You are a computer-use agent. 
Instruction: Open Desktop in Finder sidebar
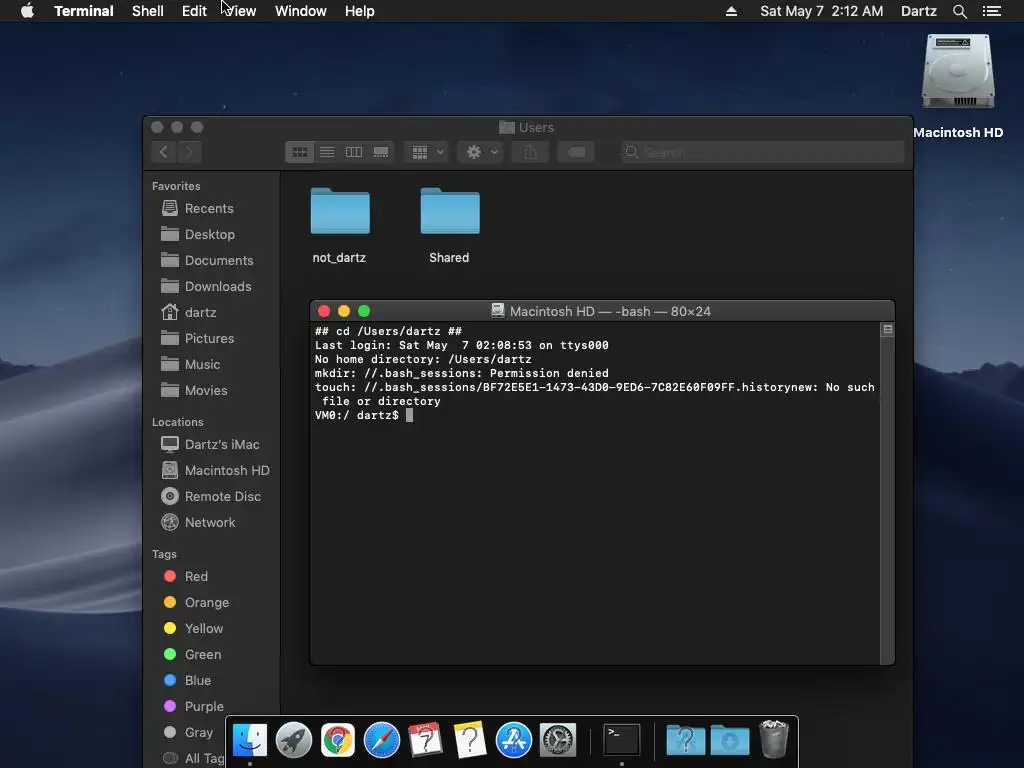click(209, 234)
